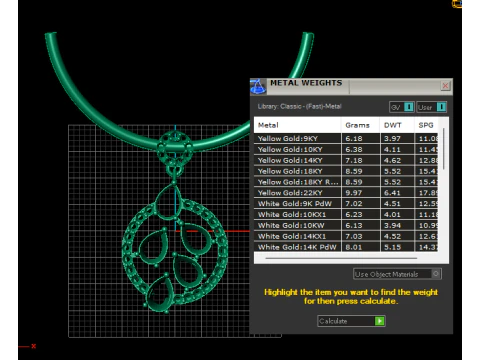
Task: Click the 4.11 DWT value
Action: (x=392, y=149)
